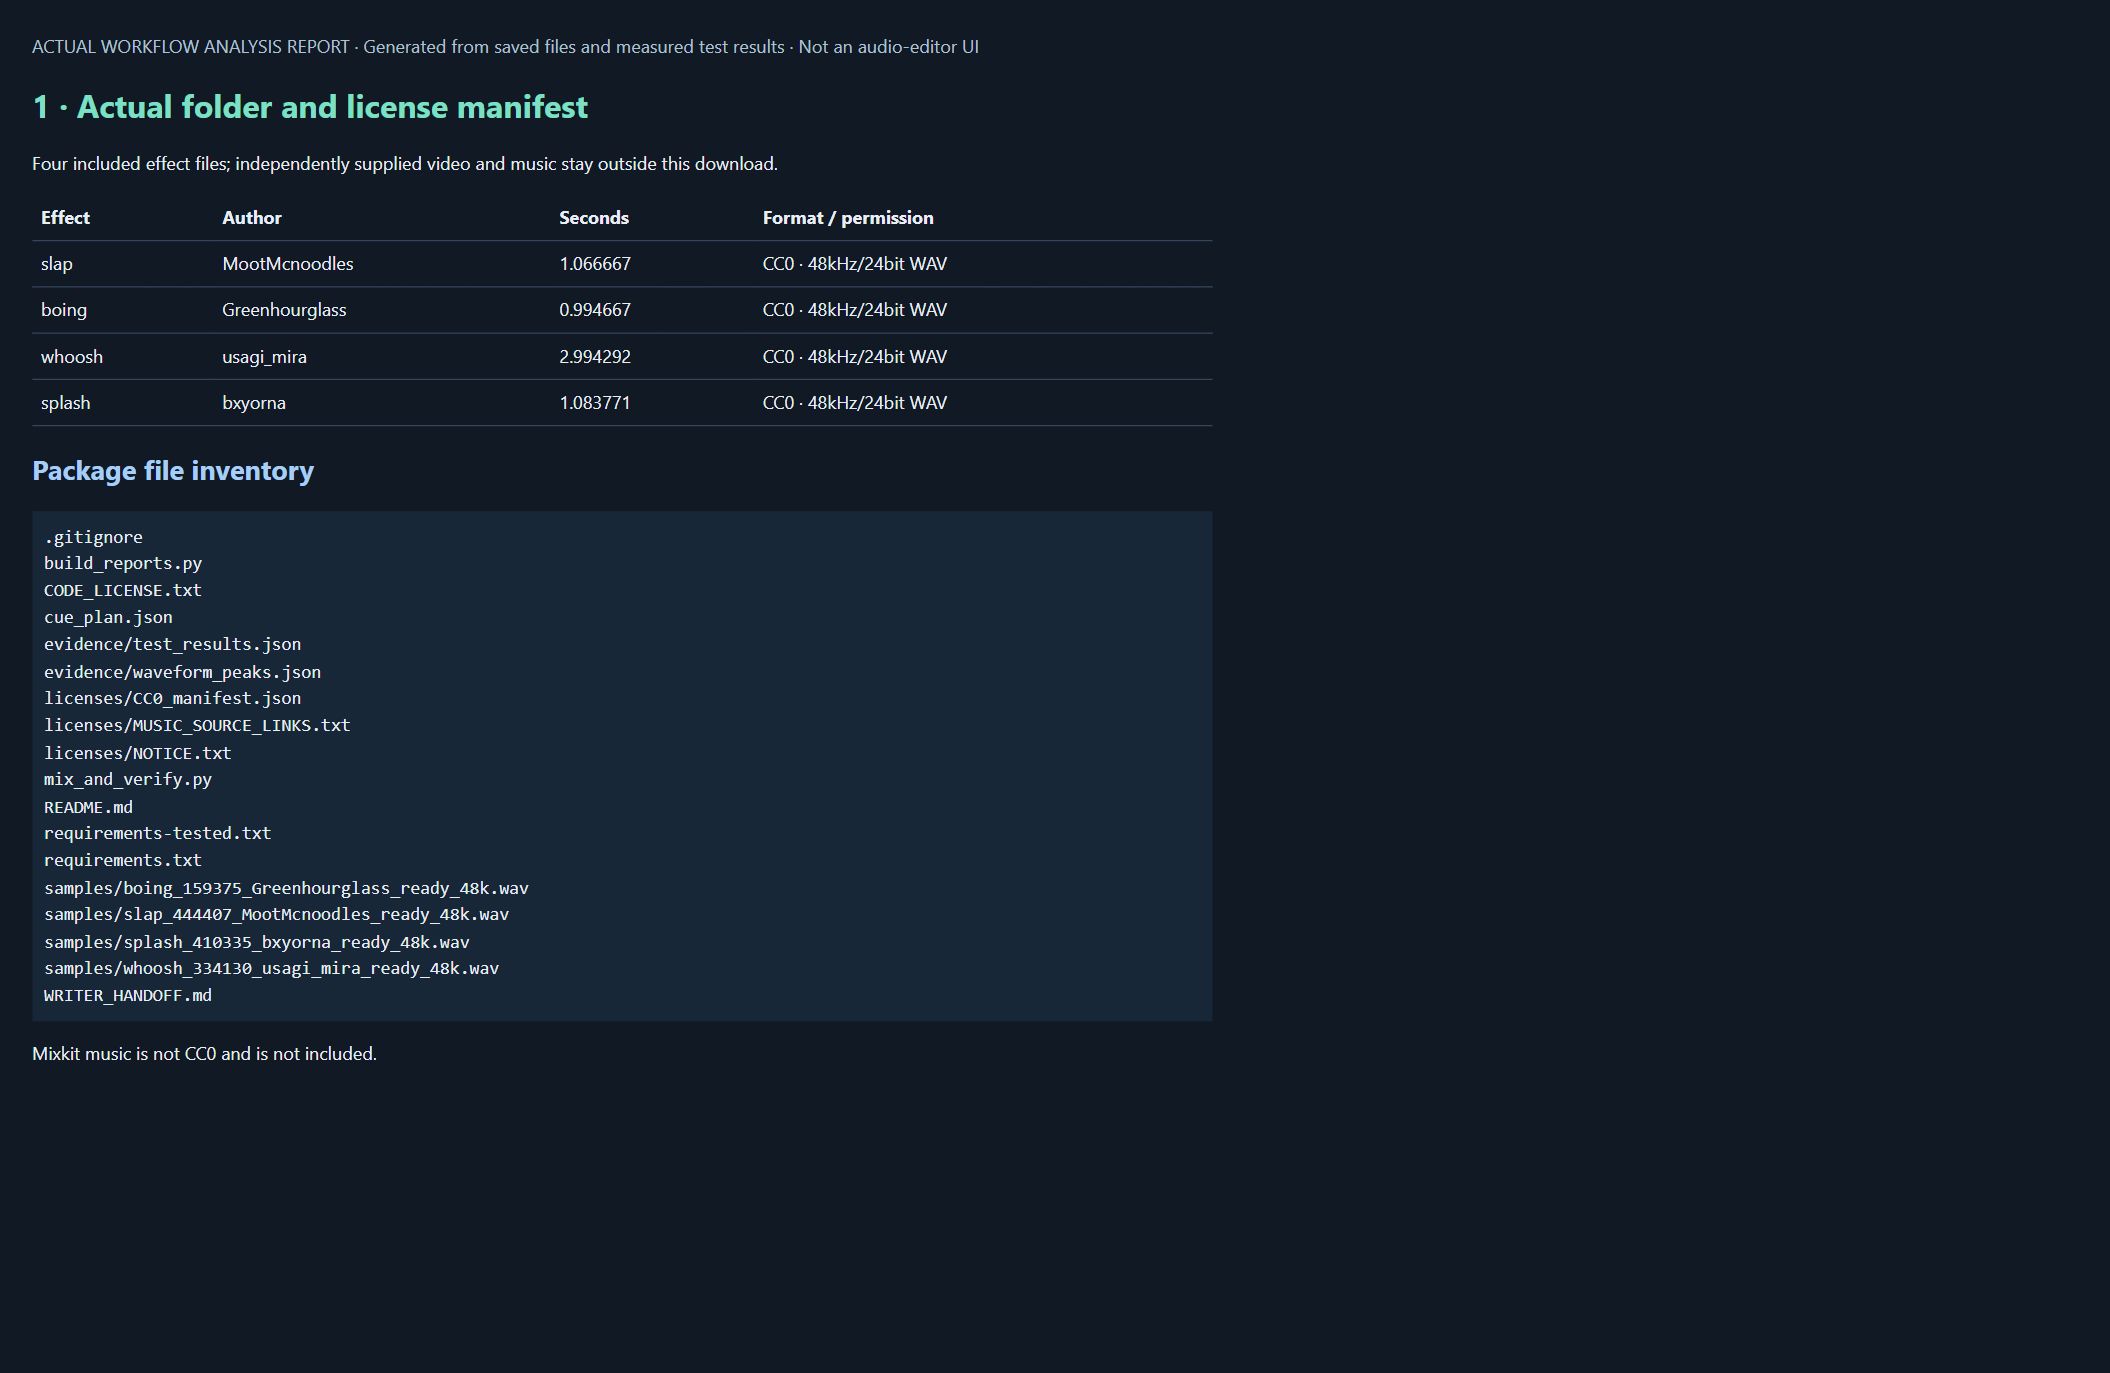Viewport: 2110px width, 1373px height.
Task: Click the seconds value 1.066667
Action: (595, 264)
